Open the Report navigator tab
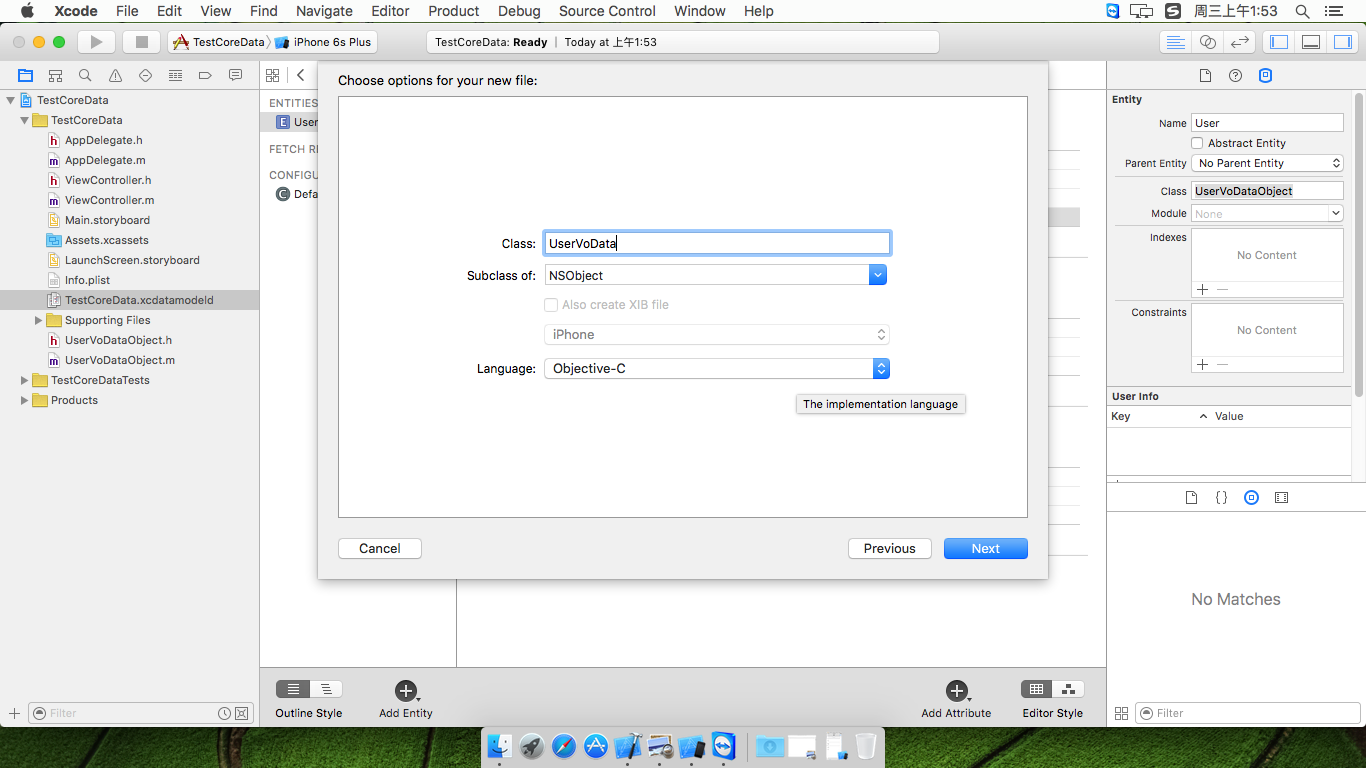Viewport: 1366px width, 768px height. point(235,75)
